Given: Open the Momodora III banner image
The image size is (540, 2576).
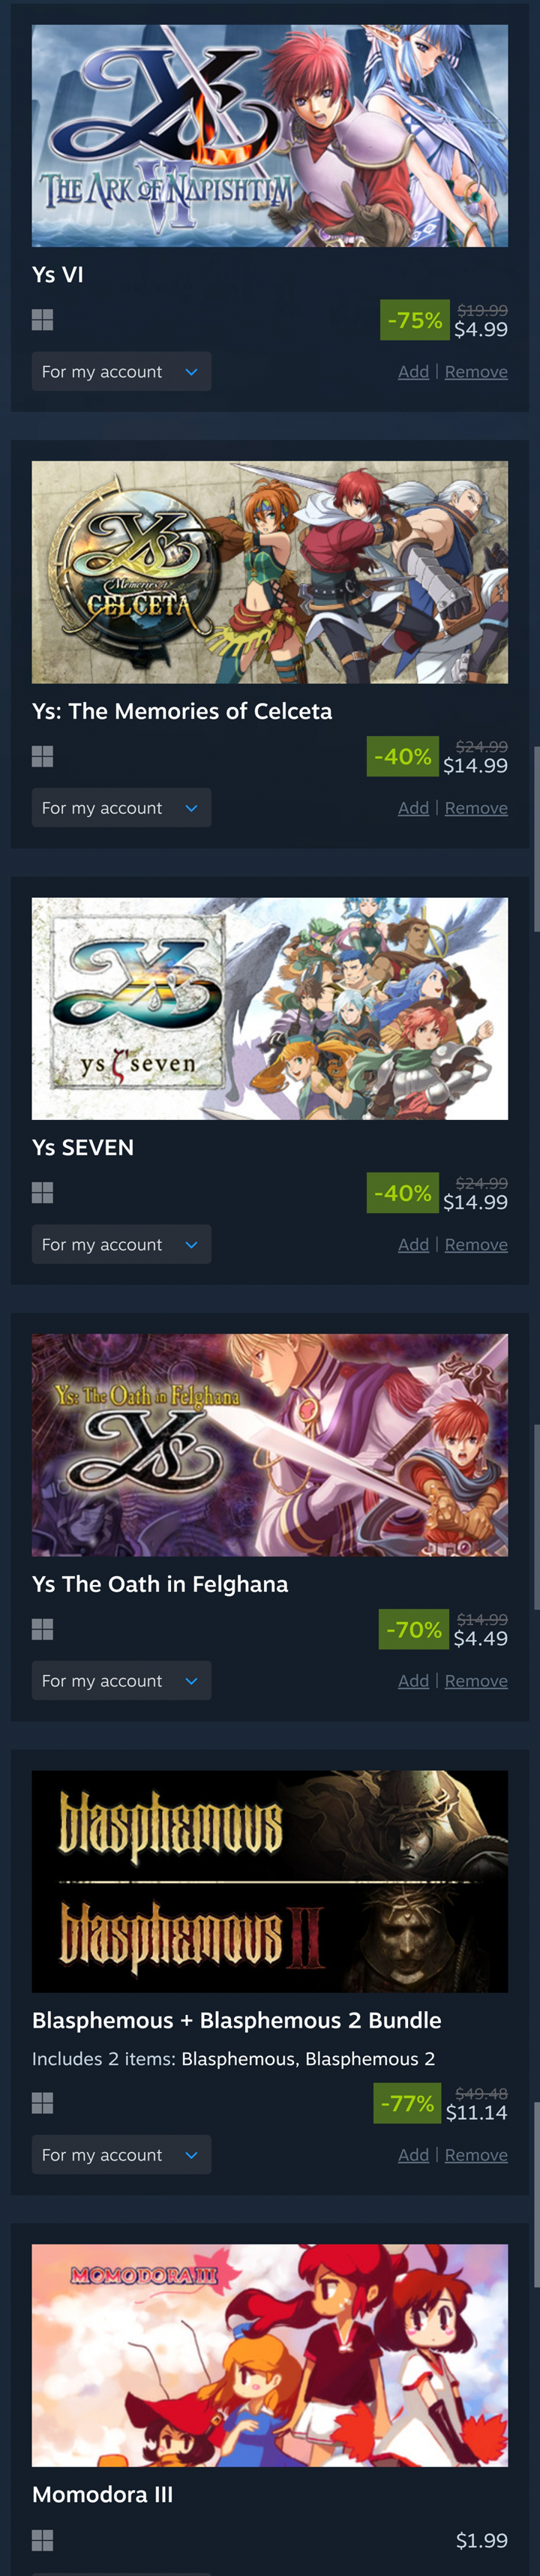Looking at the screenshot, I should point(270,2355).
